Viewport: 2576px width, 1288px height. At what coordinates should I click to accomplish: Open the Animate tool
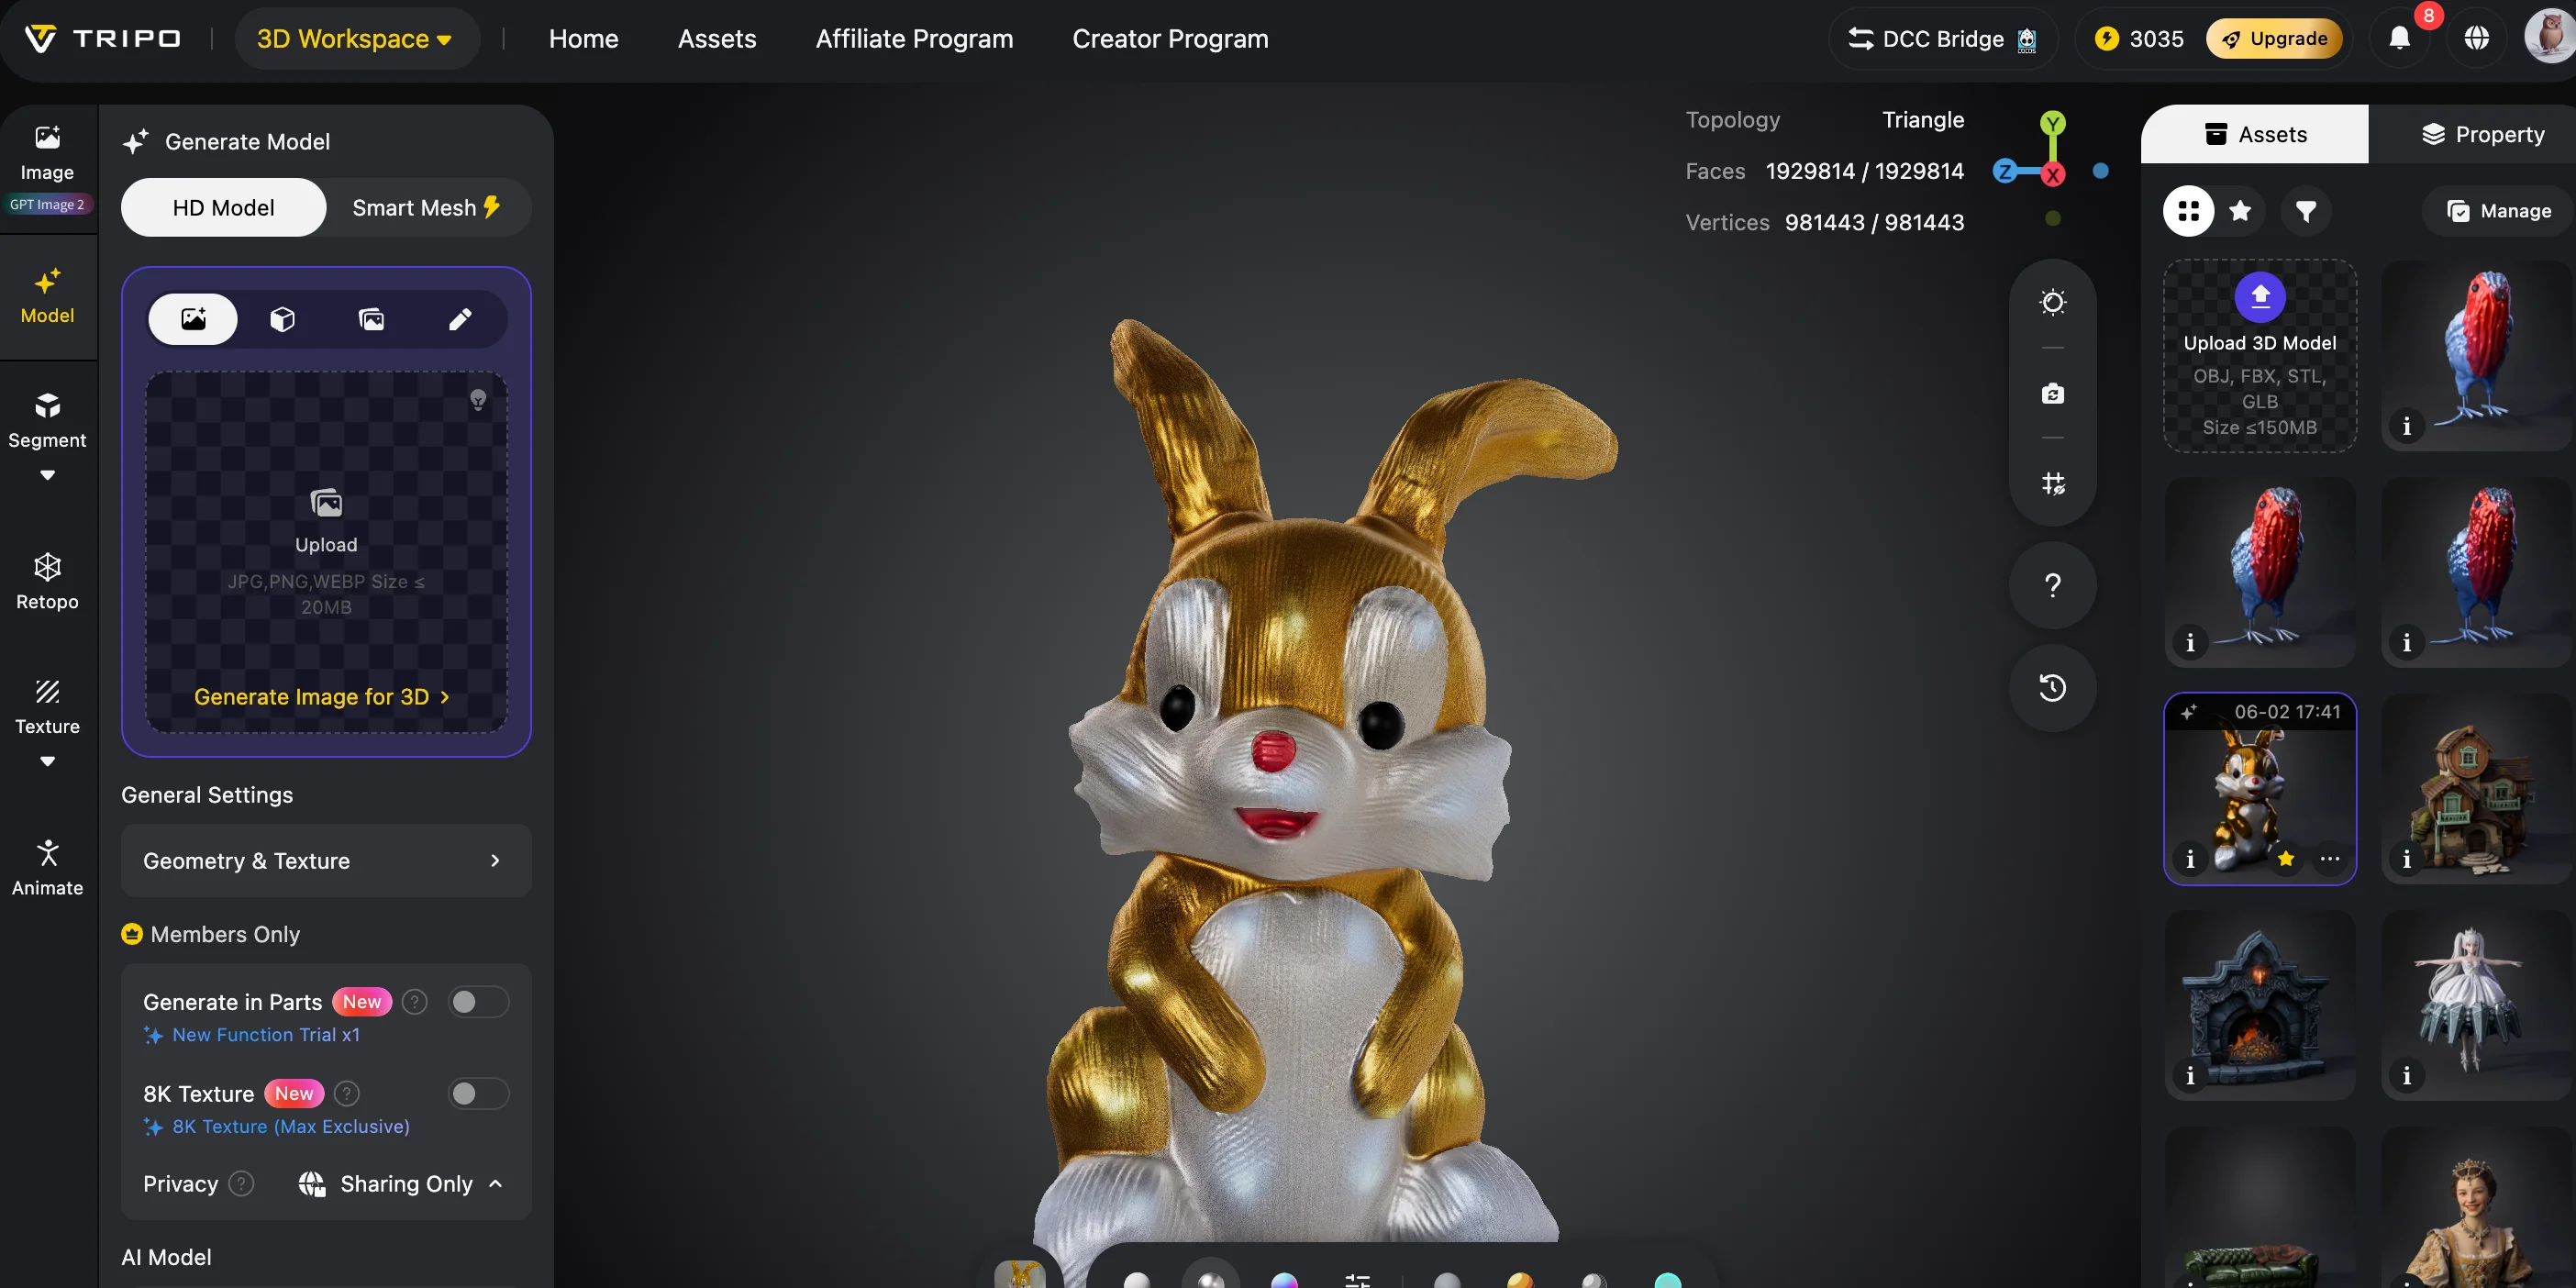47,868
